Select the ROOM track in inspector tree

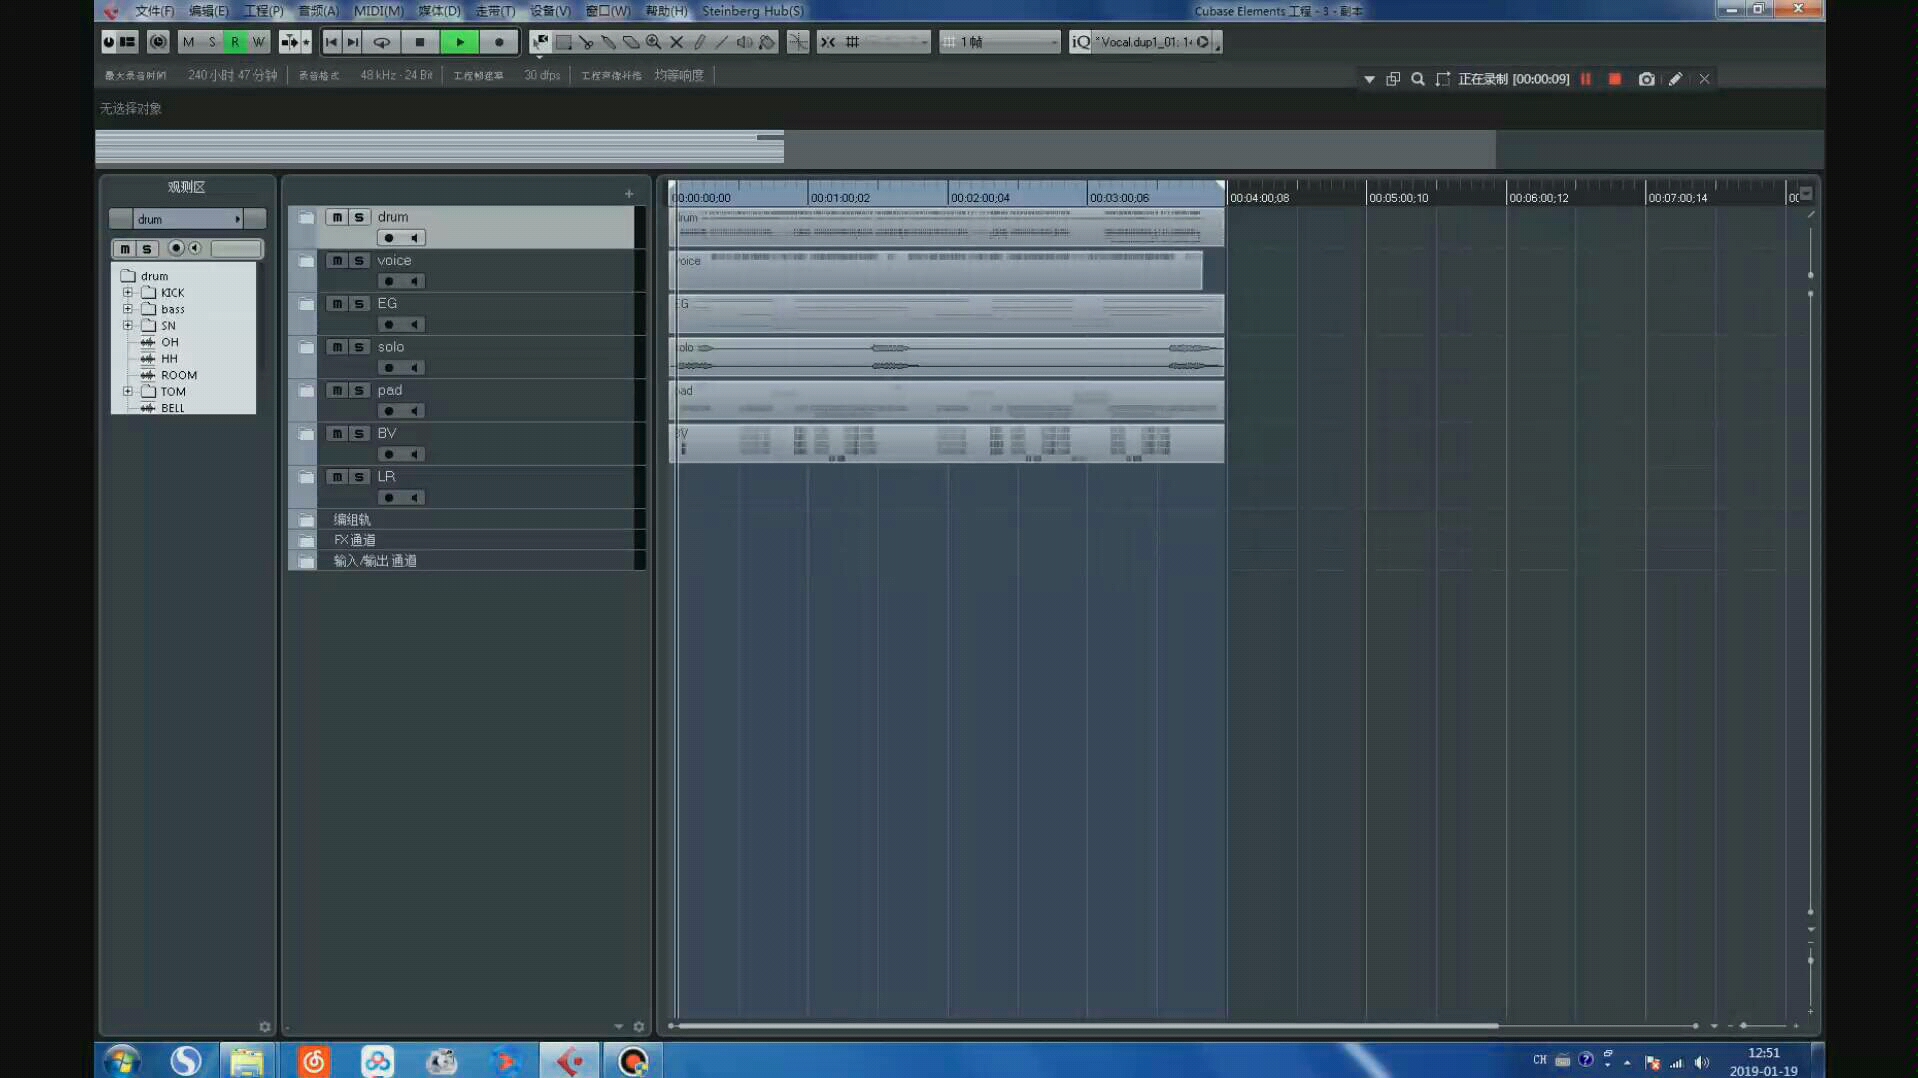coord(179,375)
